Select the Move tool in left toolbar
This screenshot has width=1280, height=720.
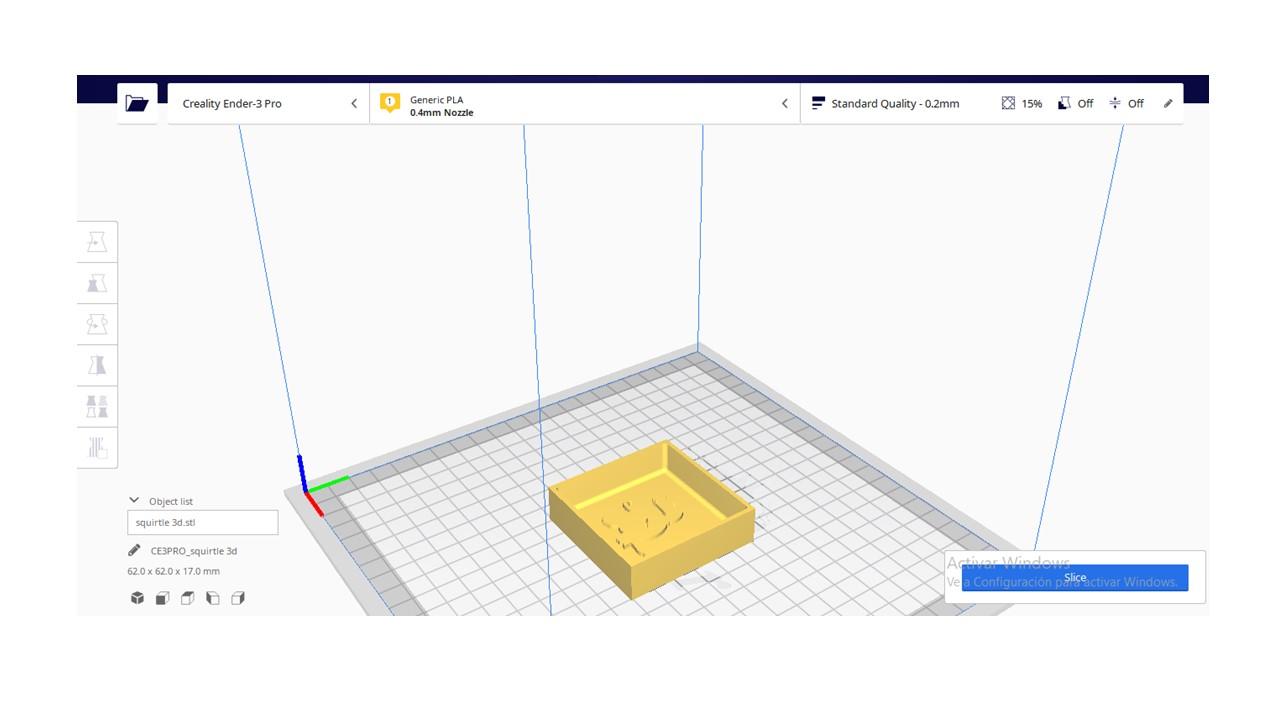point(97,242)
